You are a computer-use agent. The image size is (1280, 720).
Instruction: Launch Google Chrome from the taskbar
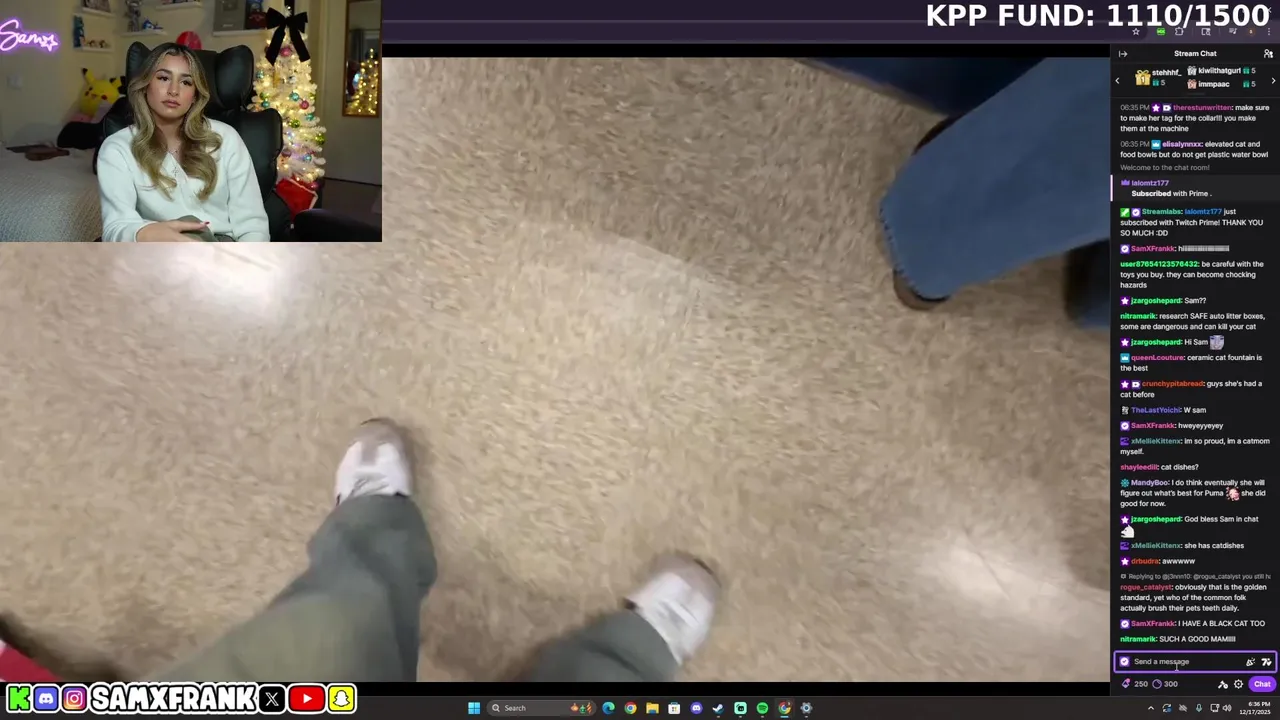point(631,708)
